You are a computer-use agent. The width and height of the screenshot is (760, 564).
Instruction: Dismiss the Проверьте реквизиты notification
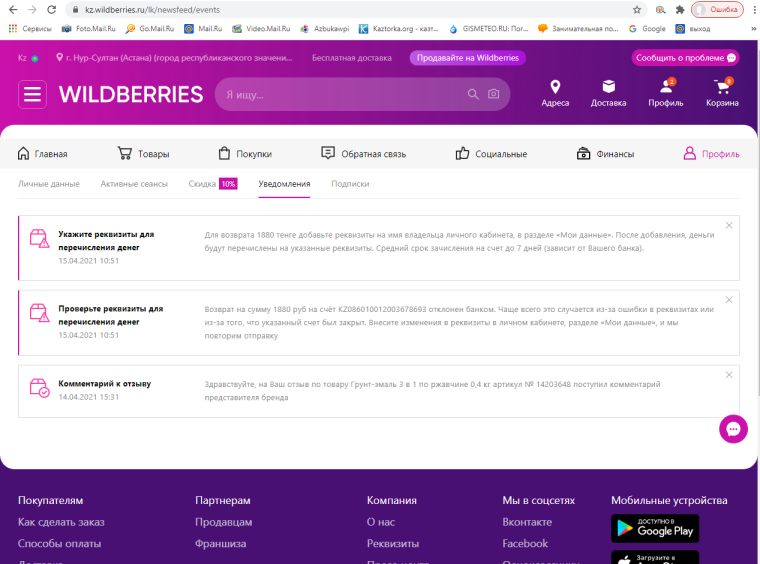[729, 298]
